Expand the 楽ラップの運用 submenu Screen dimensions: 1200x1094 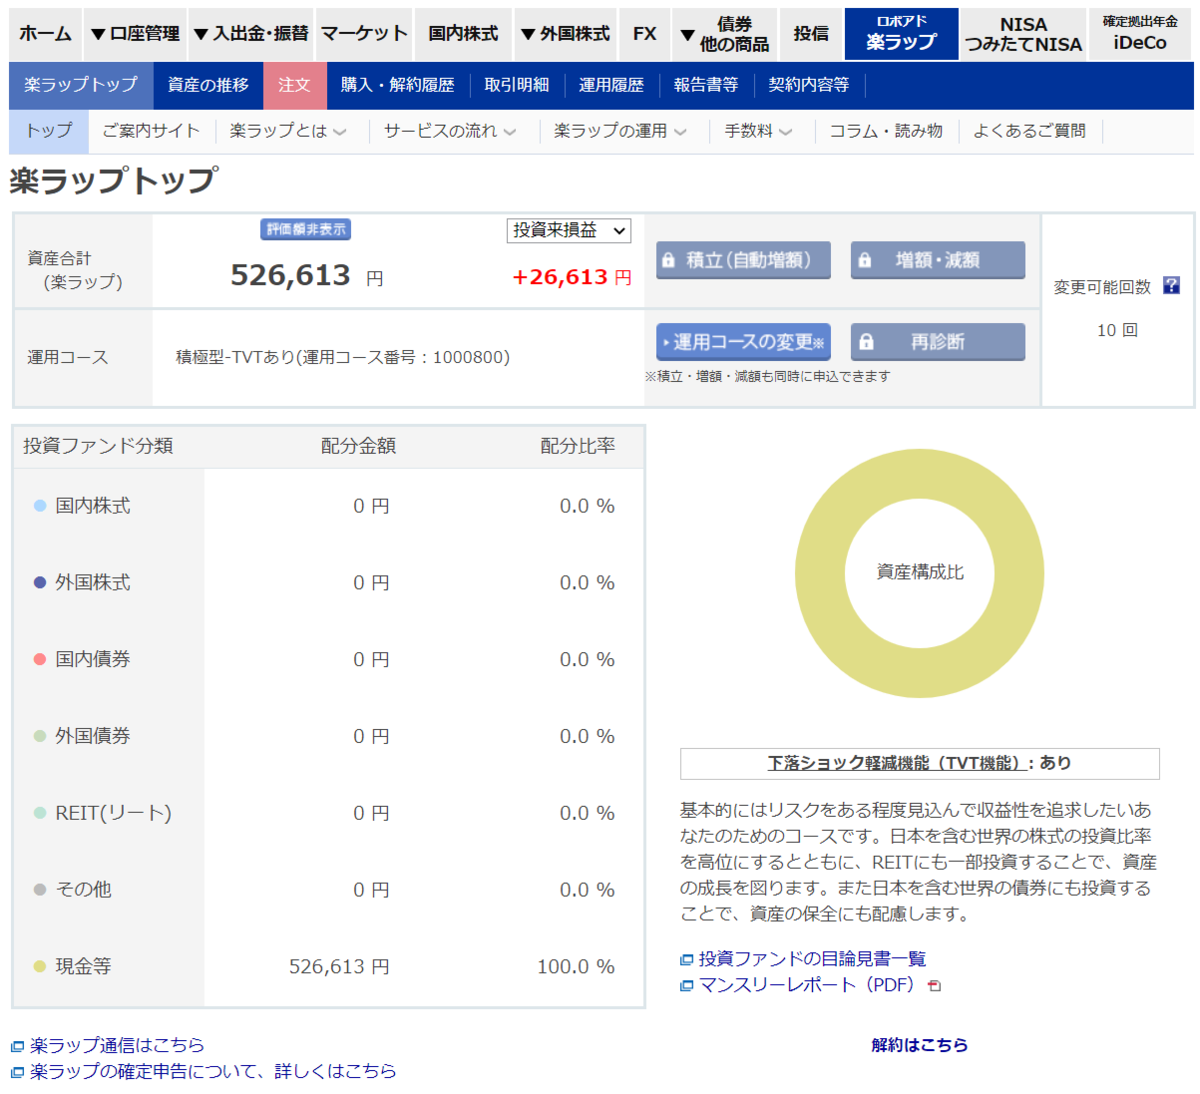(620, 131)
